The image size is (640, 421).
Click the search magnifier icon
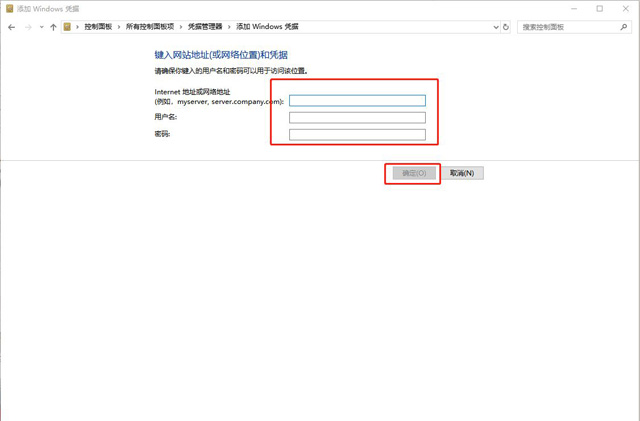622,27
